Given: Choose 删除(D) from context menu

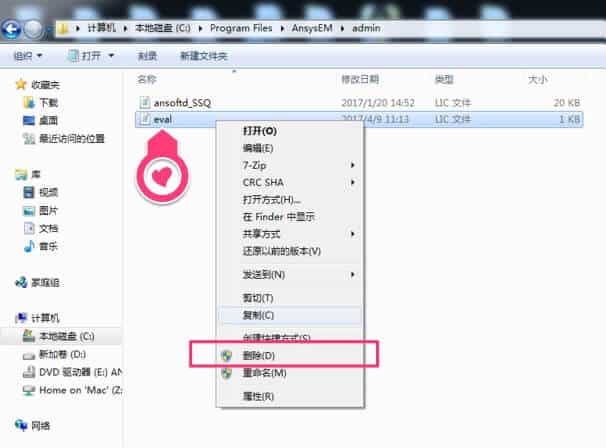Looking at the screenshot, I should tap(259, 356).
